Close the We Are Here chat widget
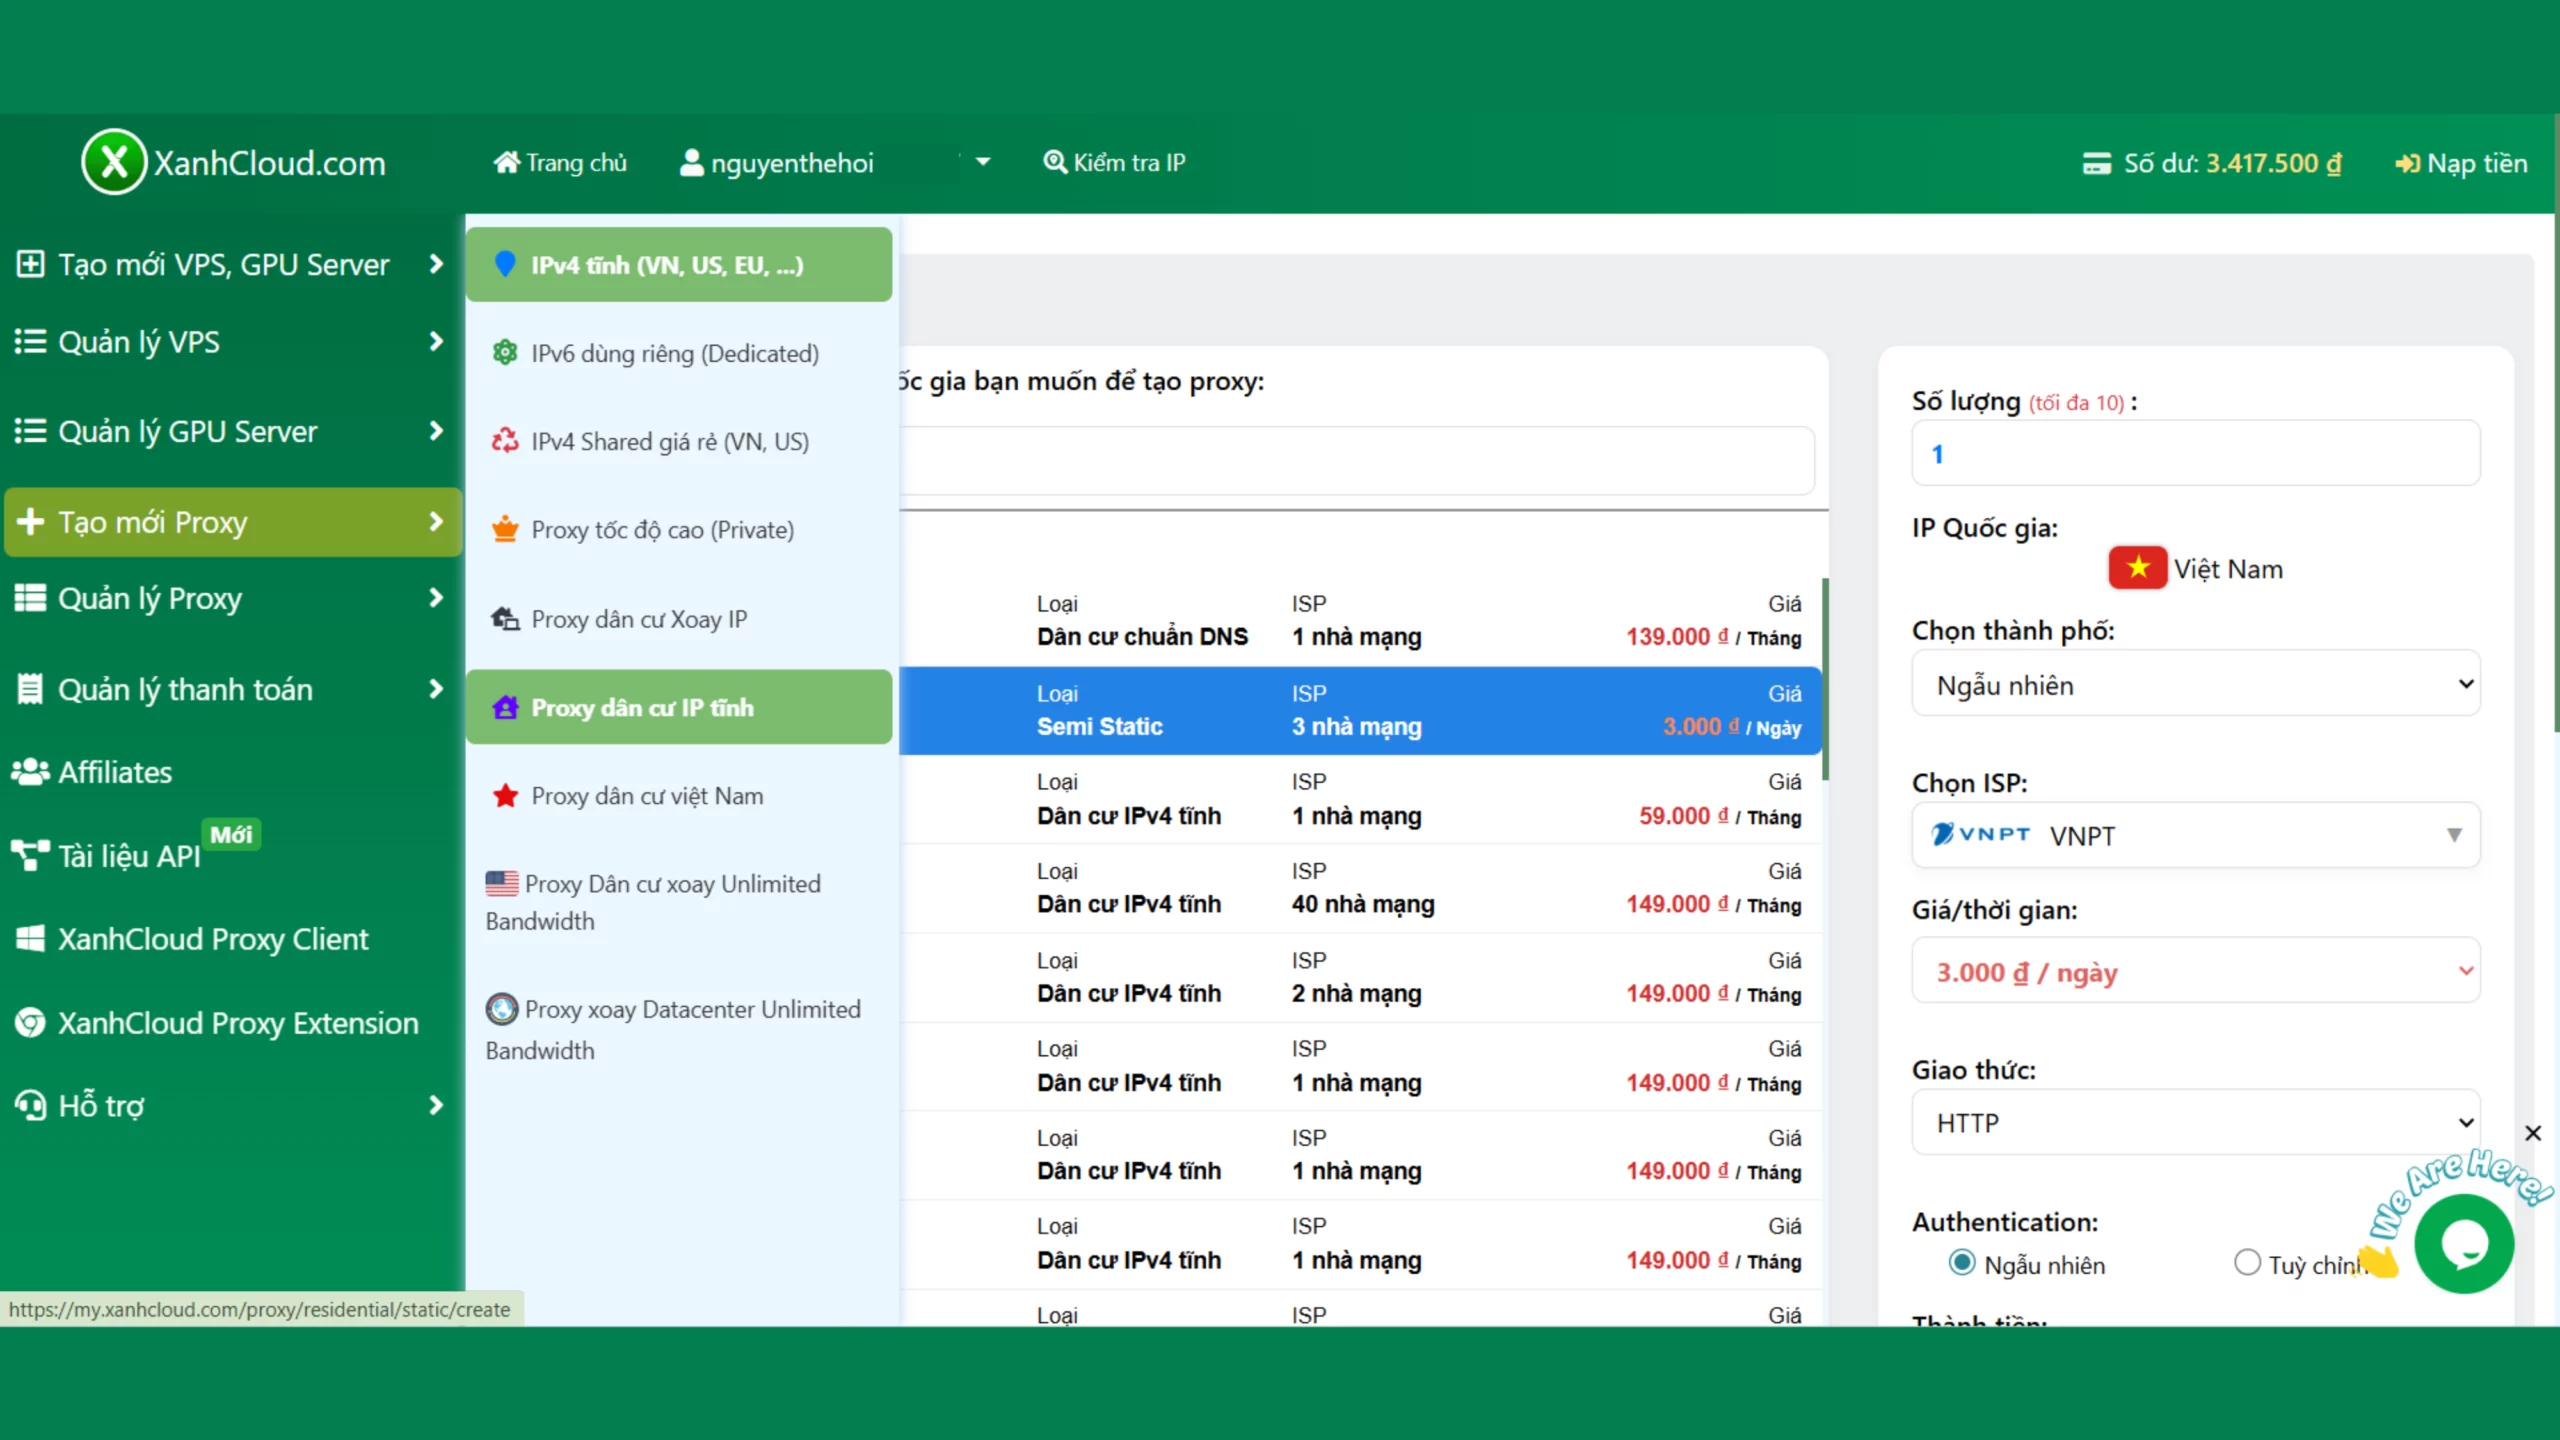The width and height of the screenshot is (2560, 1440). [x=2532, y=1133]
